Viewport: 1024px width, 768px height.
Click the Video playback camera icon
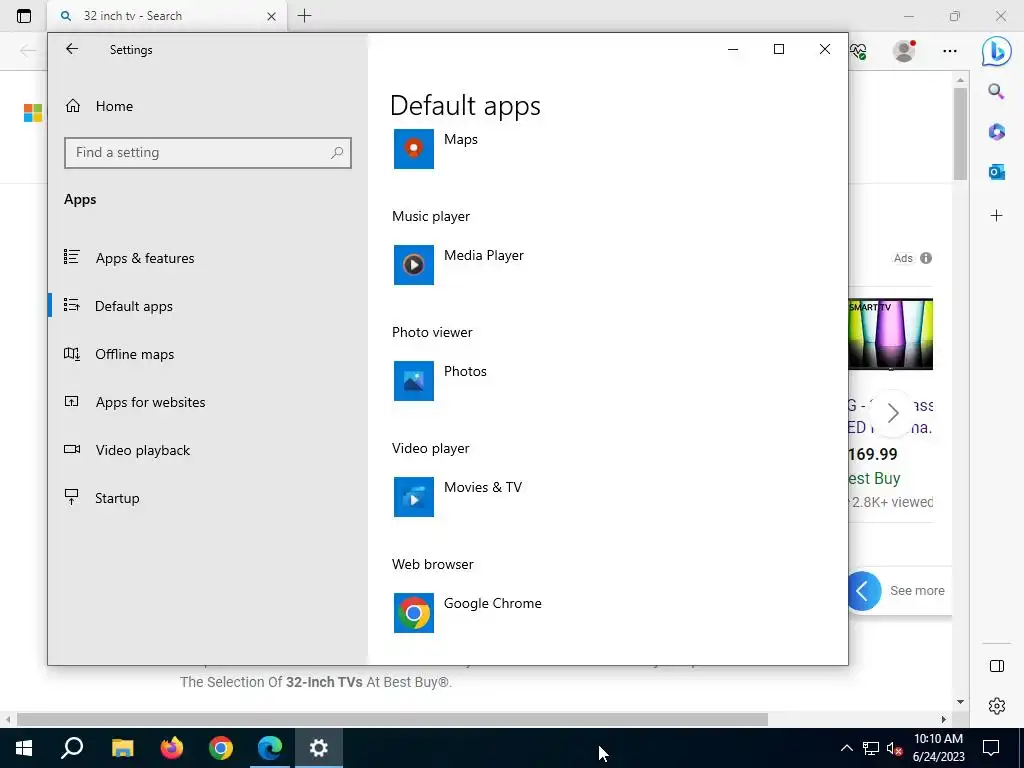click(x=72, y=449)
